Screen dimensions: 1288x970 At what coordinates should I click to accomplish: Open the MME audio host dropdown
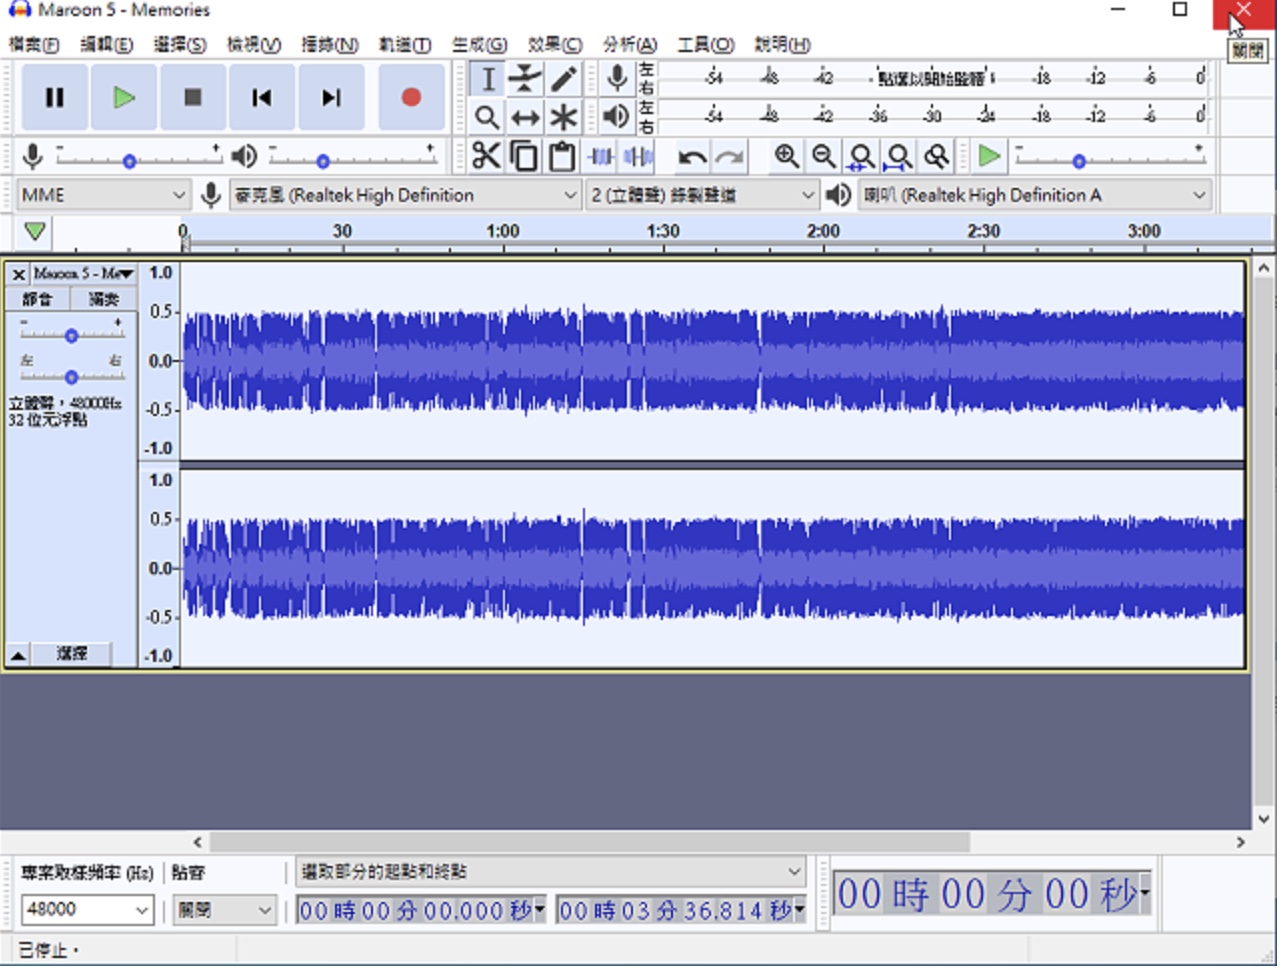[103, 196]
